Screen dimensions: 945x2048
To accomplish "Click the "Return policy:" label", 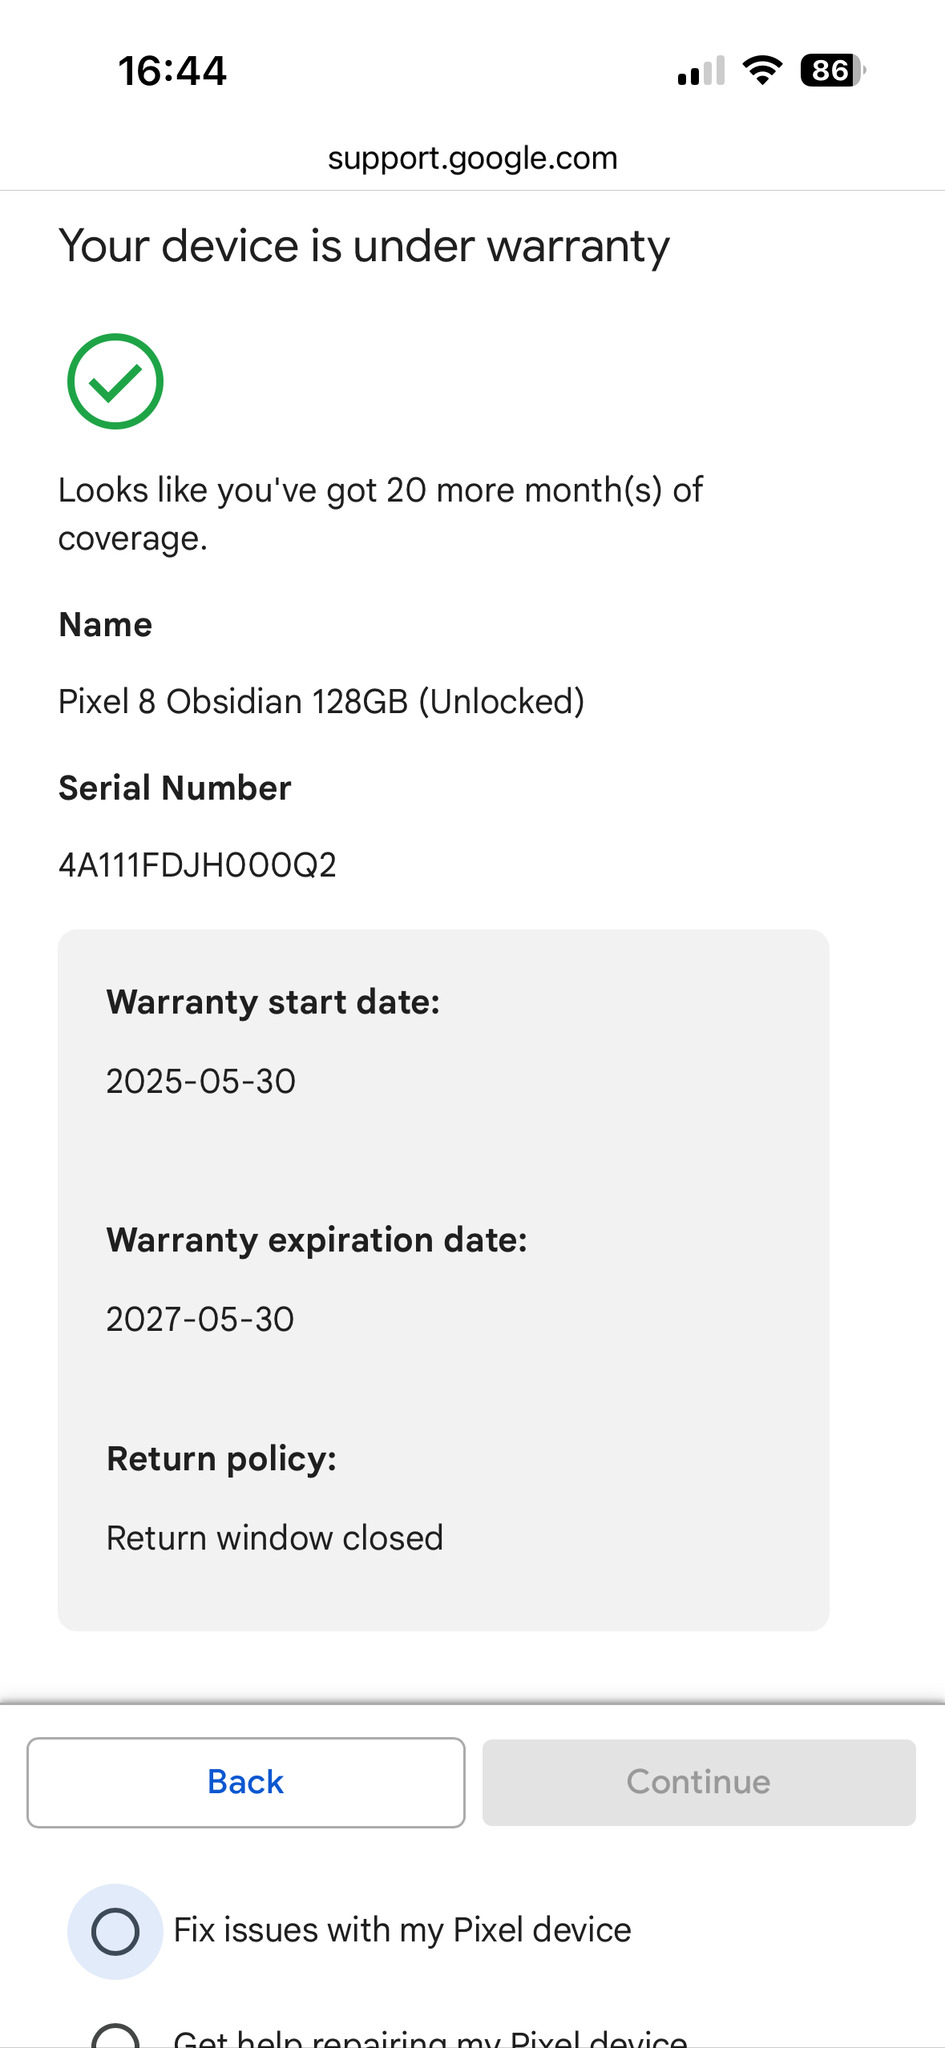I will pyautogui.click(x=221, y=1459).
